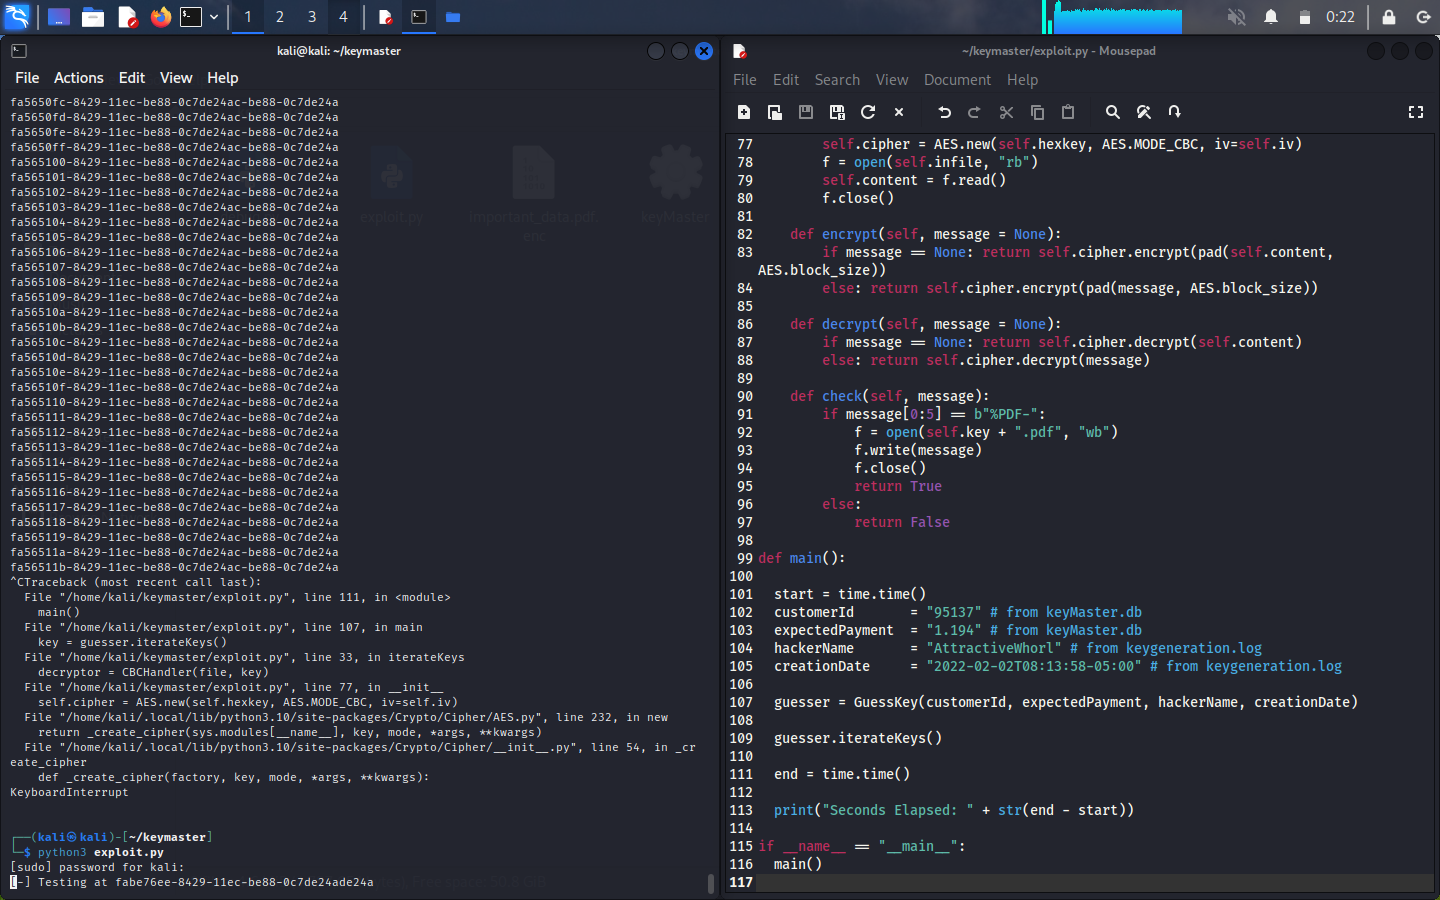Screen dimensions: 1440x900
Task: Click the terminal scrollbar handle
Action: 711,883
